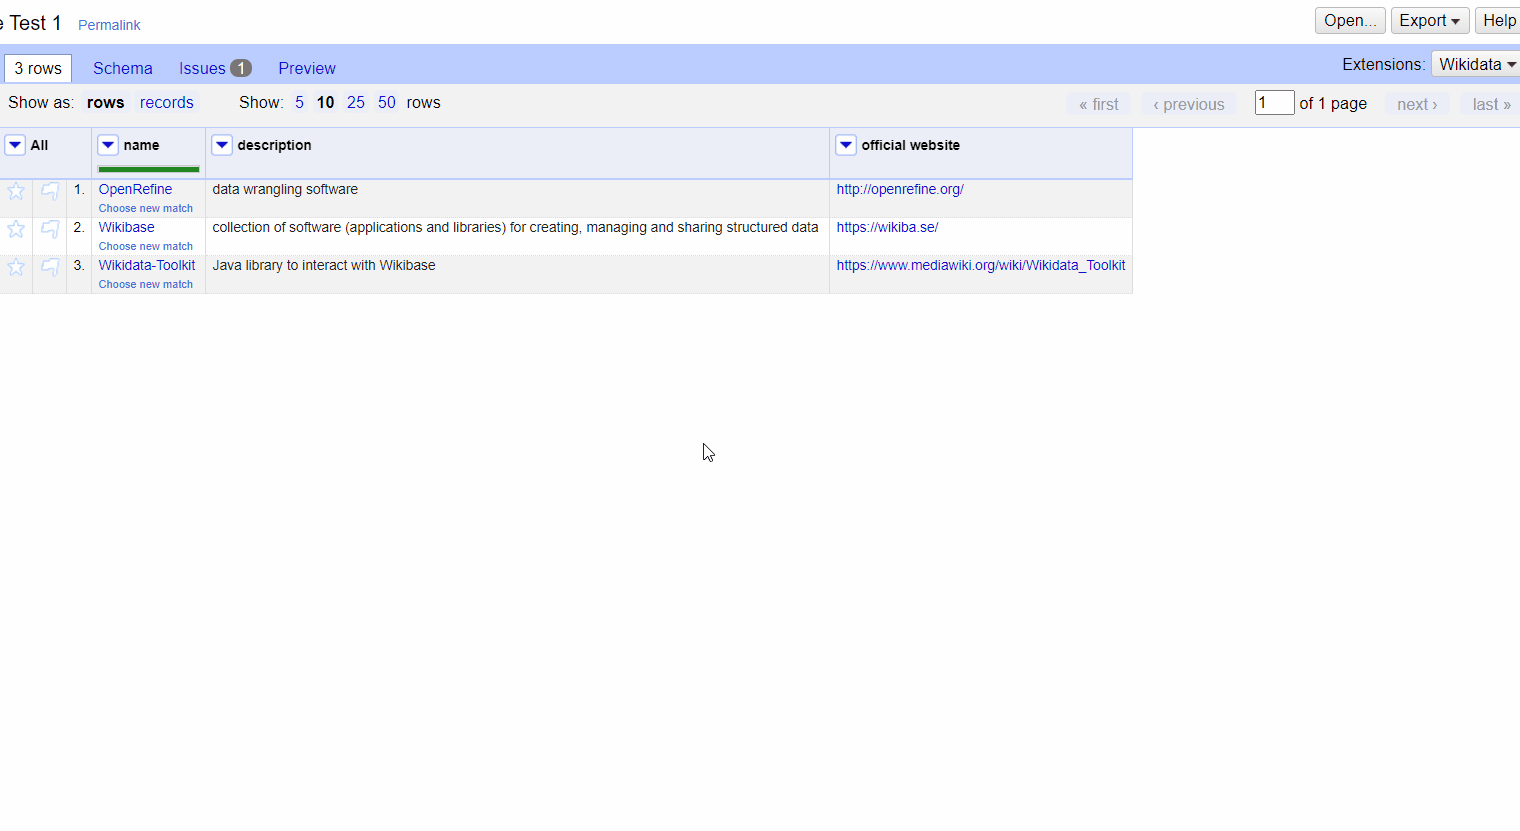Flag the Wikibase row
Screen dimensions: 1520x831
[50, 229]
